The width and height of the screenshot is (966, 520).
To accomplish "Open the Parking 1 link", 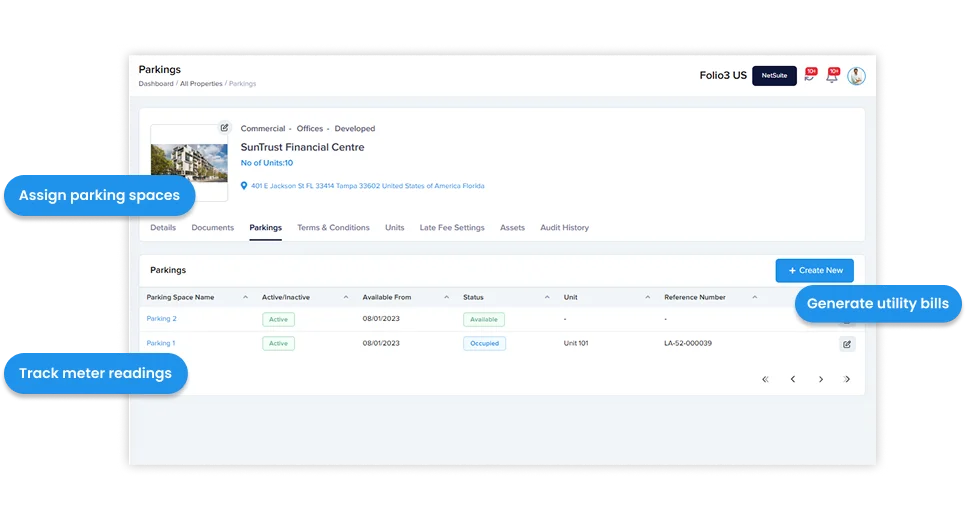I will [x=161, y=343].
